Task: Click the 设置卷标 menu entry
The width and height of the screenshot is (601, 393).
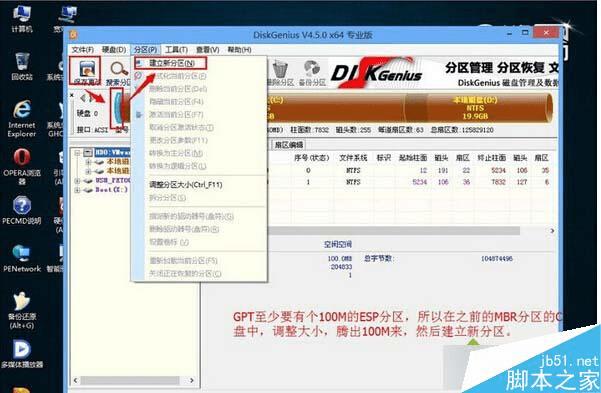Action: [x=169, y=242]
